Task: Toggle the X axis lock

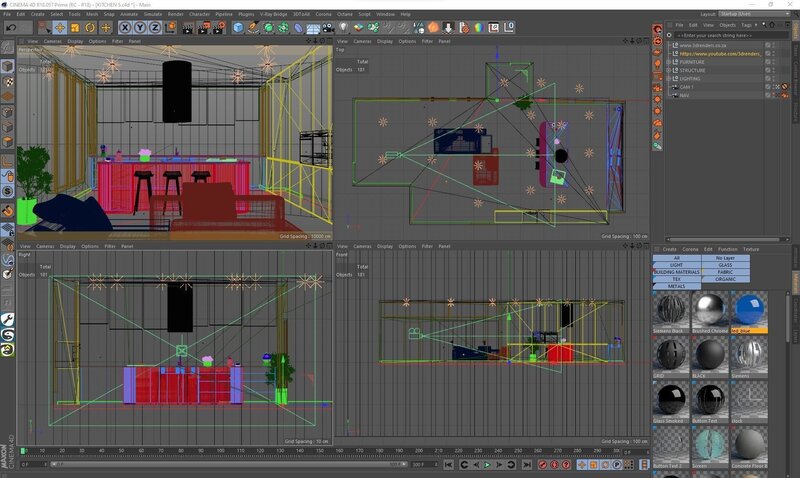Action: tap(126, 28)
